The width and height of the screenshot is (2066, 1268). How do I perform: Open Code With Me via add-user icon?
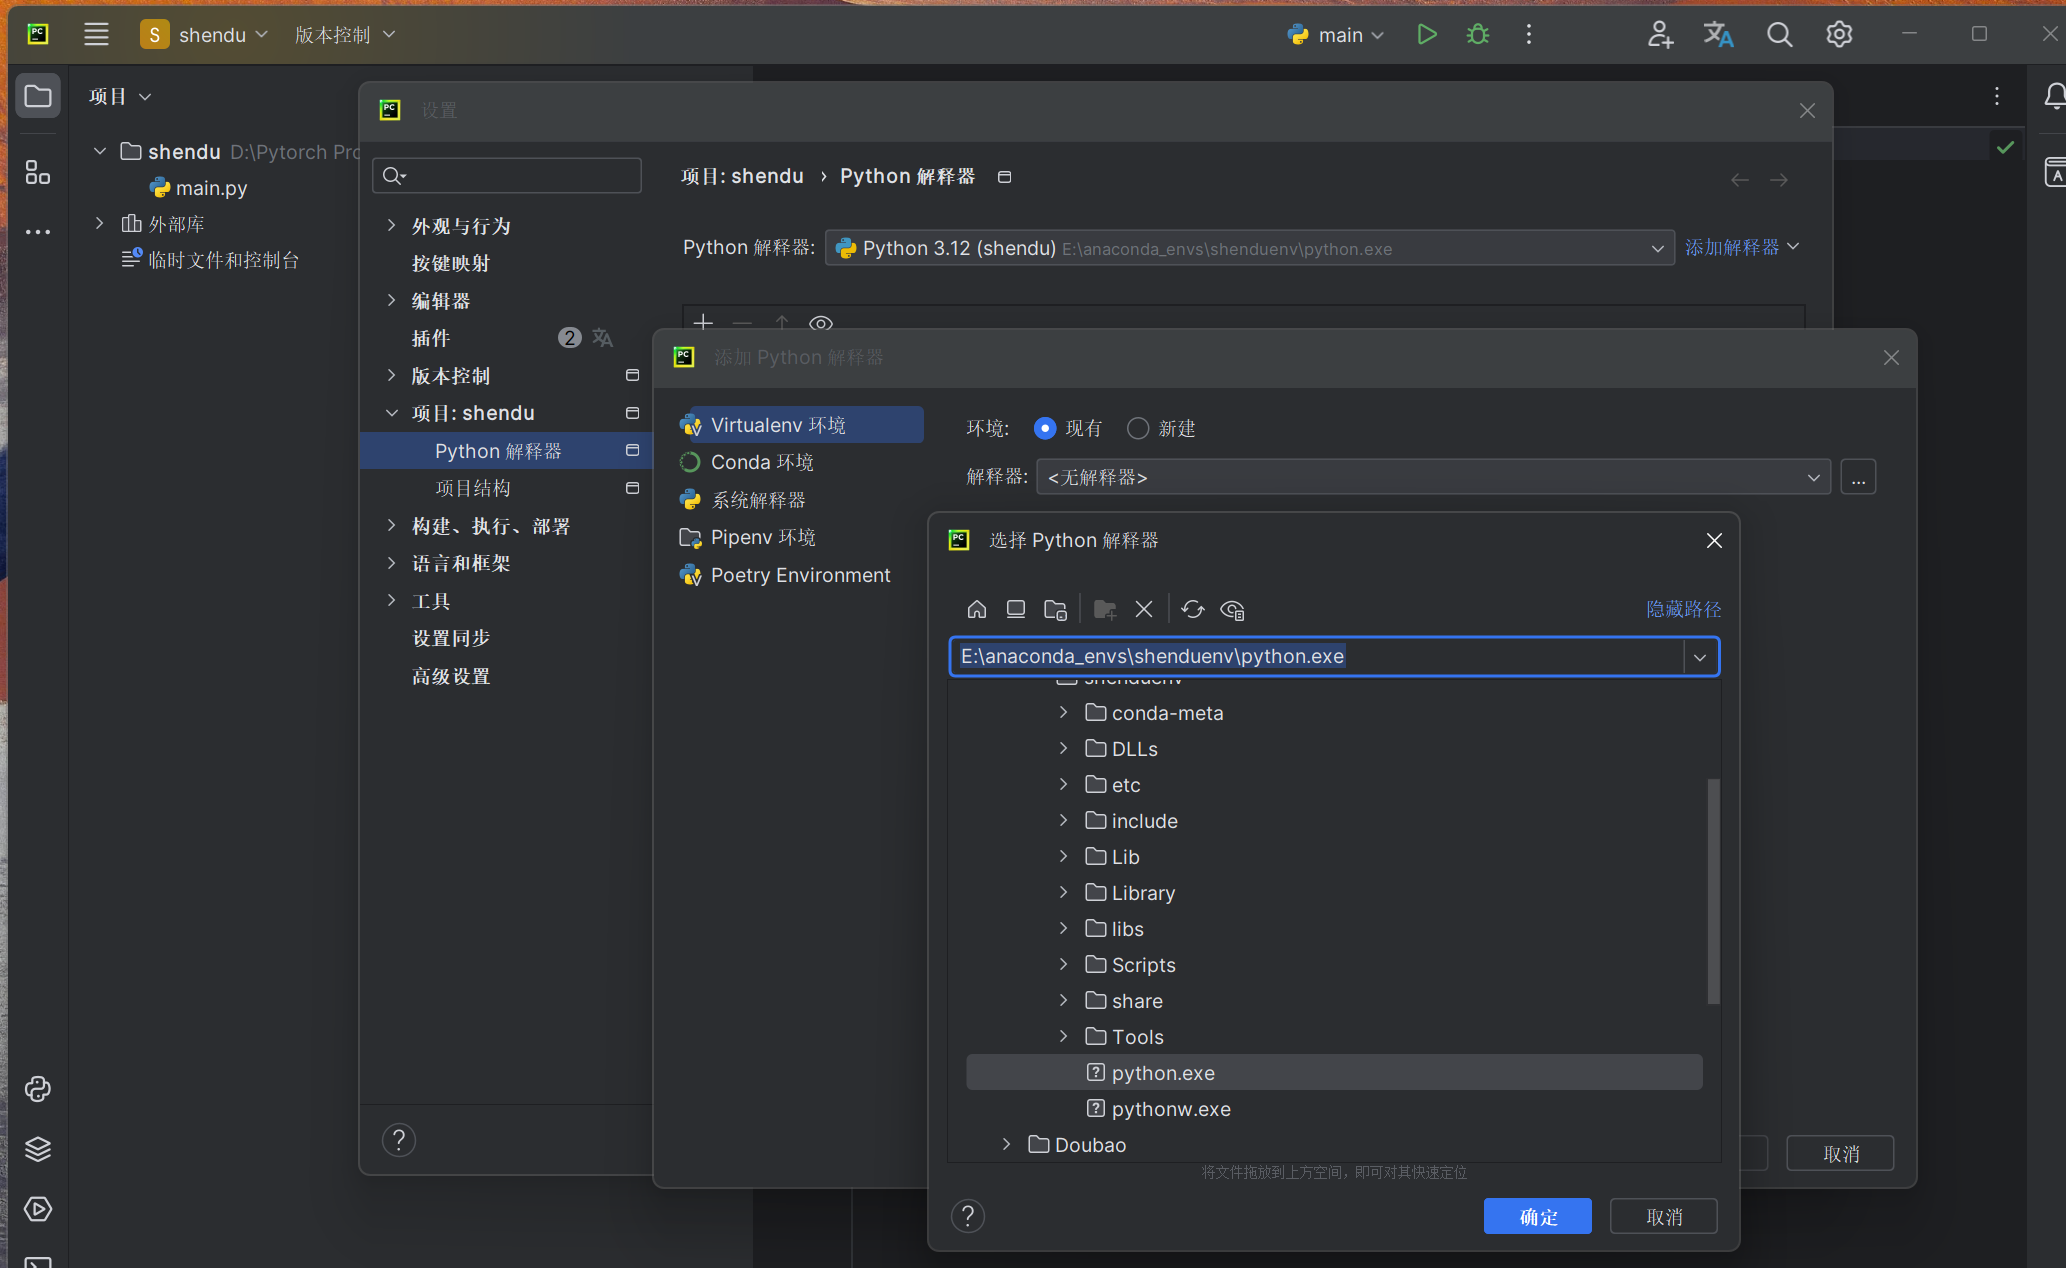point(1660,33)
